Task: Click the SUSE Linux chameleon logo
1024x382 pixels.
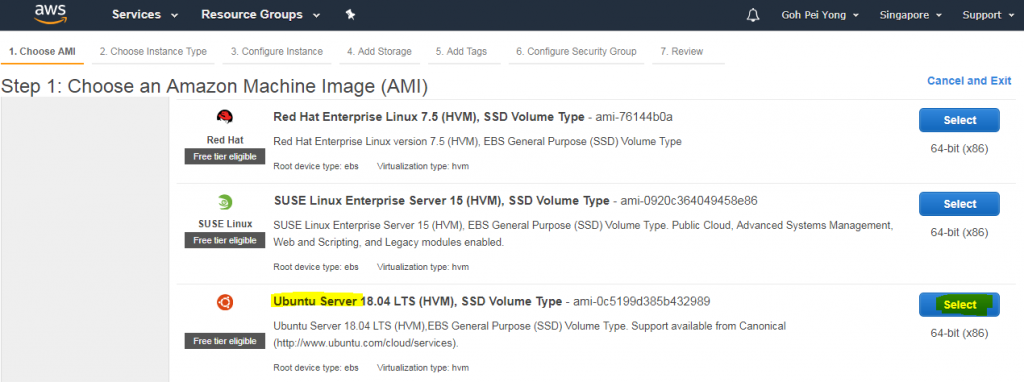Action: 225,202
